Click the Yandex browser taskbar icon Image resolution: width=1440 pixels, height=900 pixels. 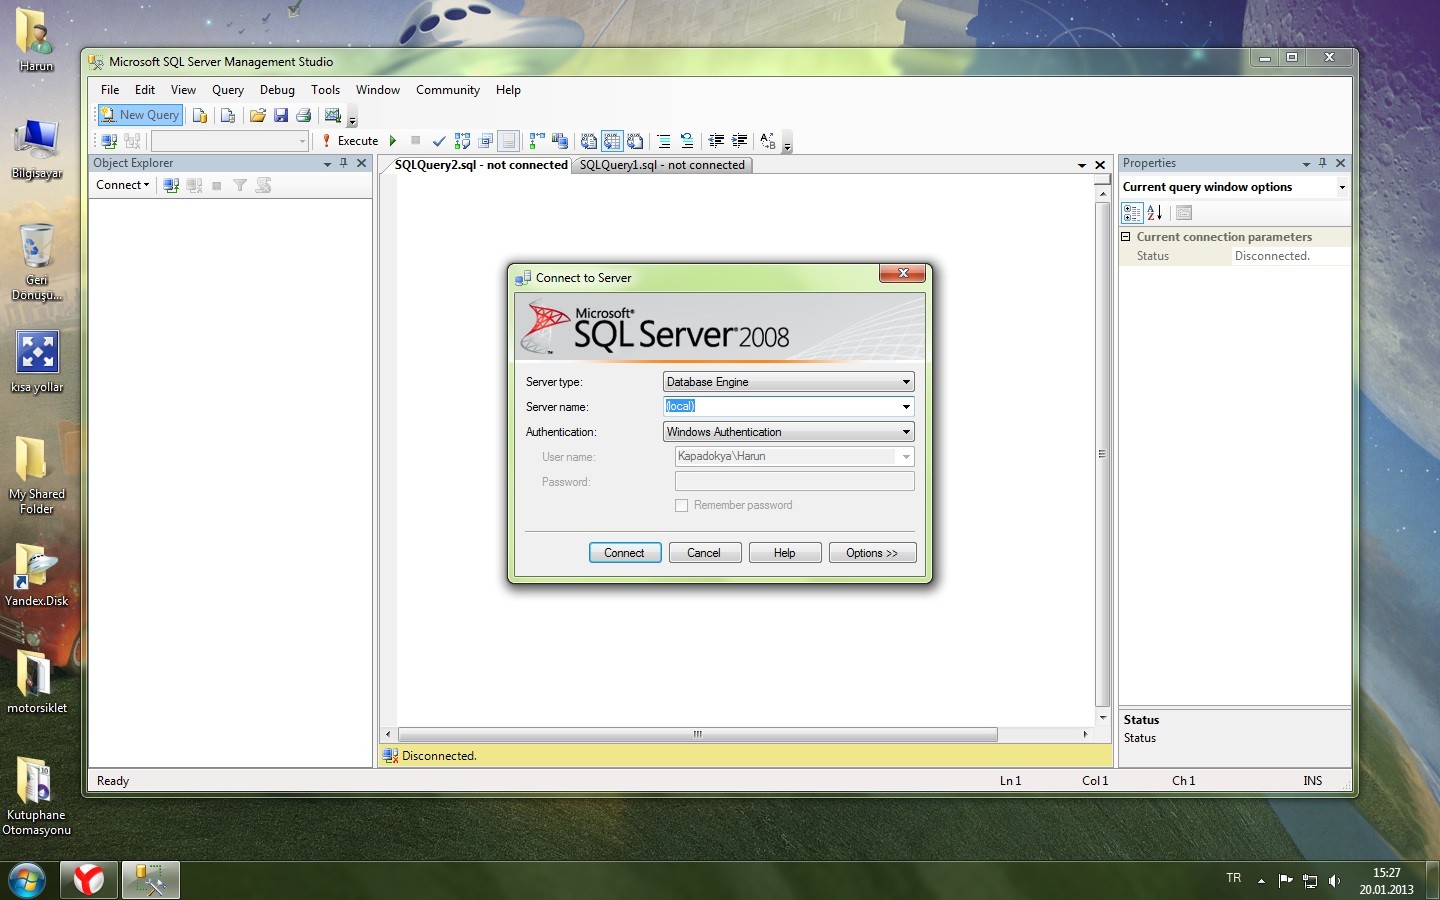point(89,879)
